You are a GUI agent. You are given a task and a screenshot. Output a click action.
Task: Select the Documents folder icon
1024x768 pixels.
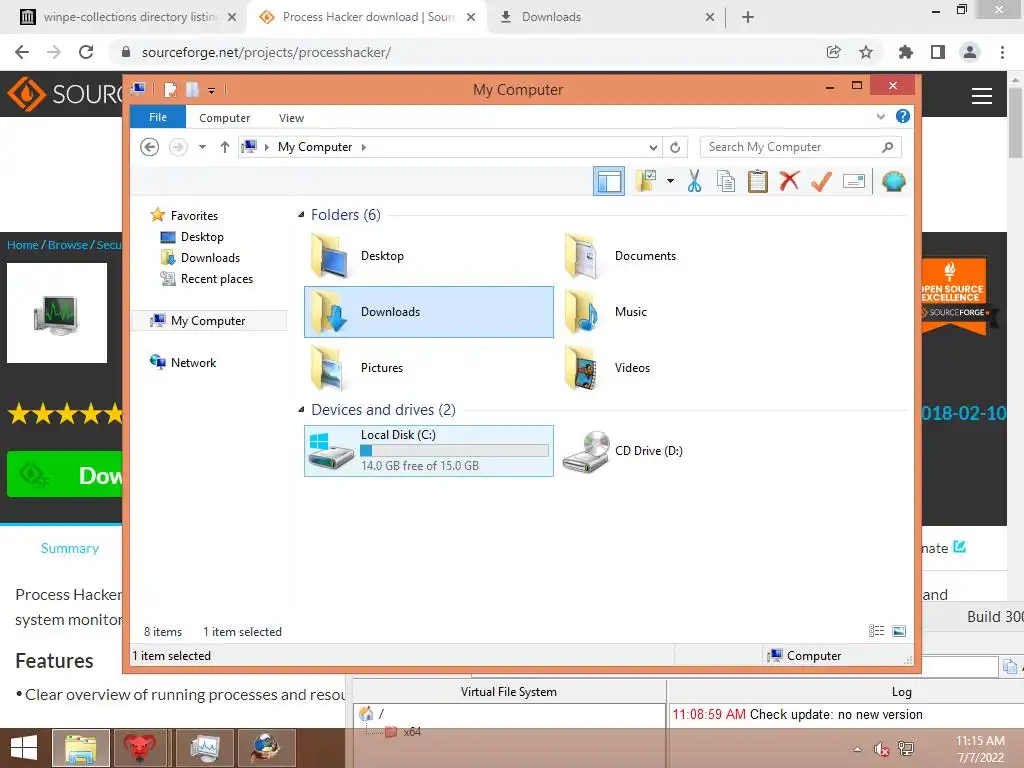[582, 256]
